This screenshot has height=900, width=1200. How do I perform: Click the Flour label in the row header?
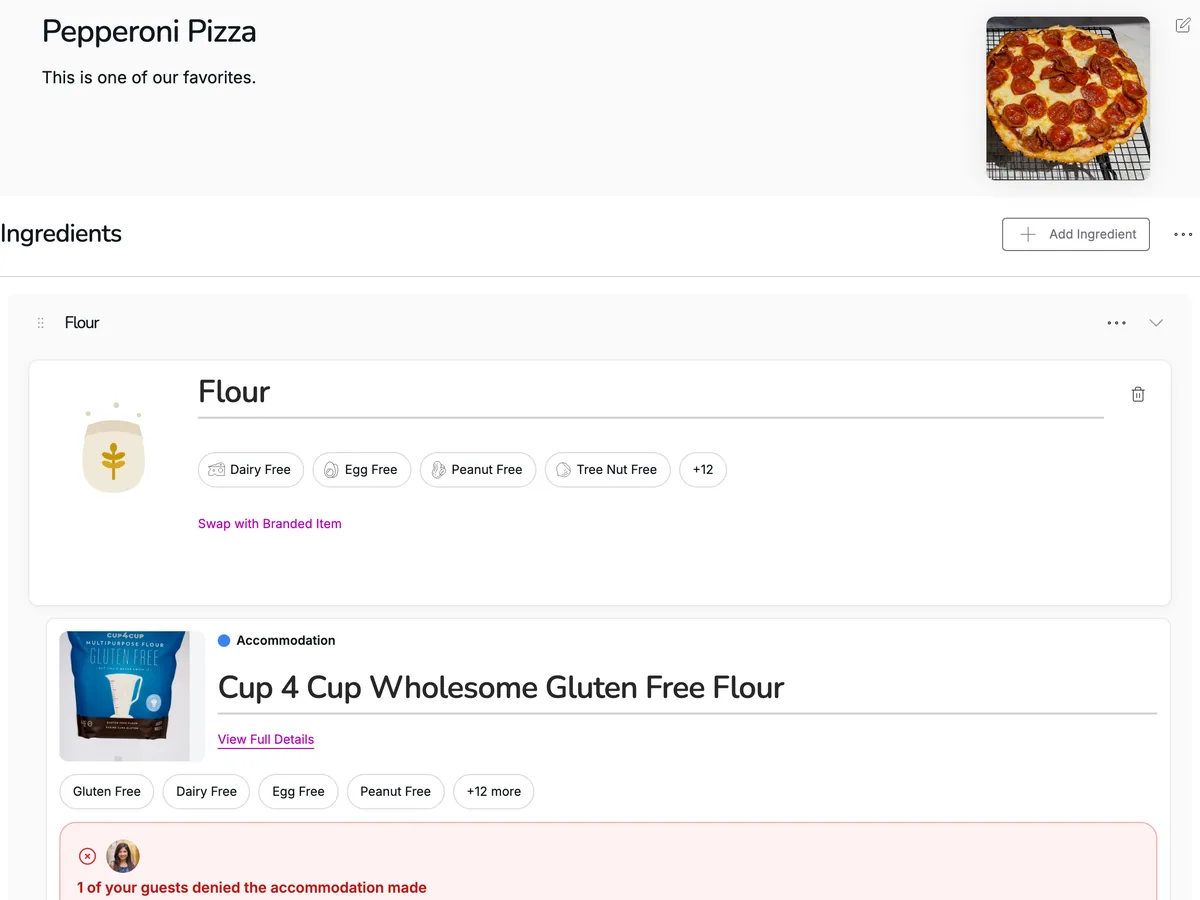82,323
